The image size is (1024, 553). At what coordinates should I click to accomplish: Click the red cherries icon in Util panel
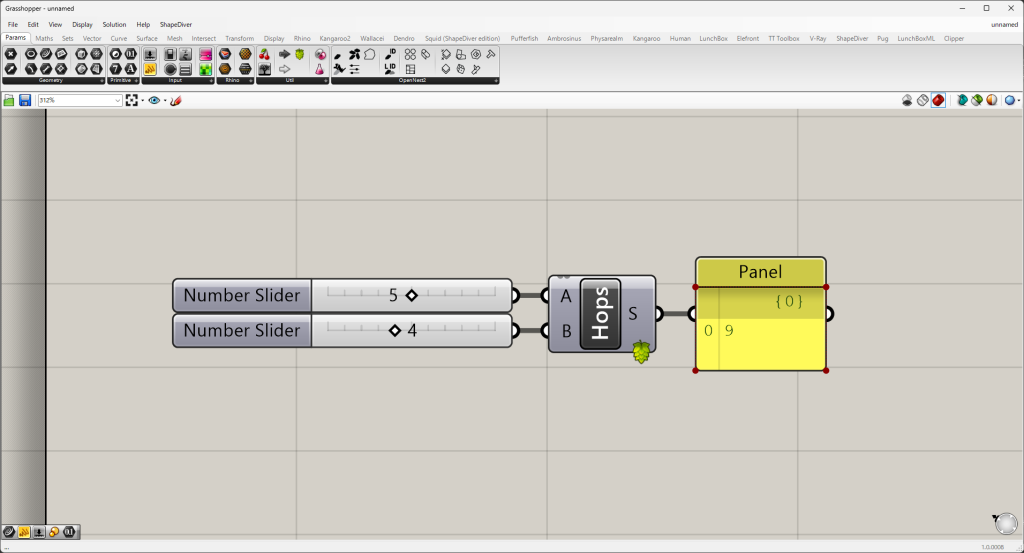pos(265,54)
